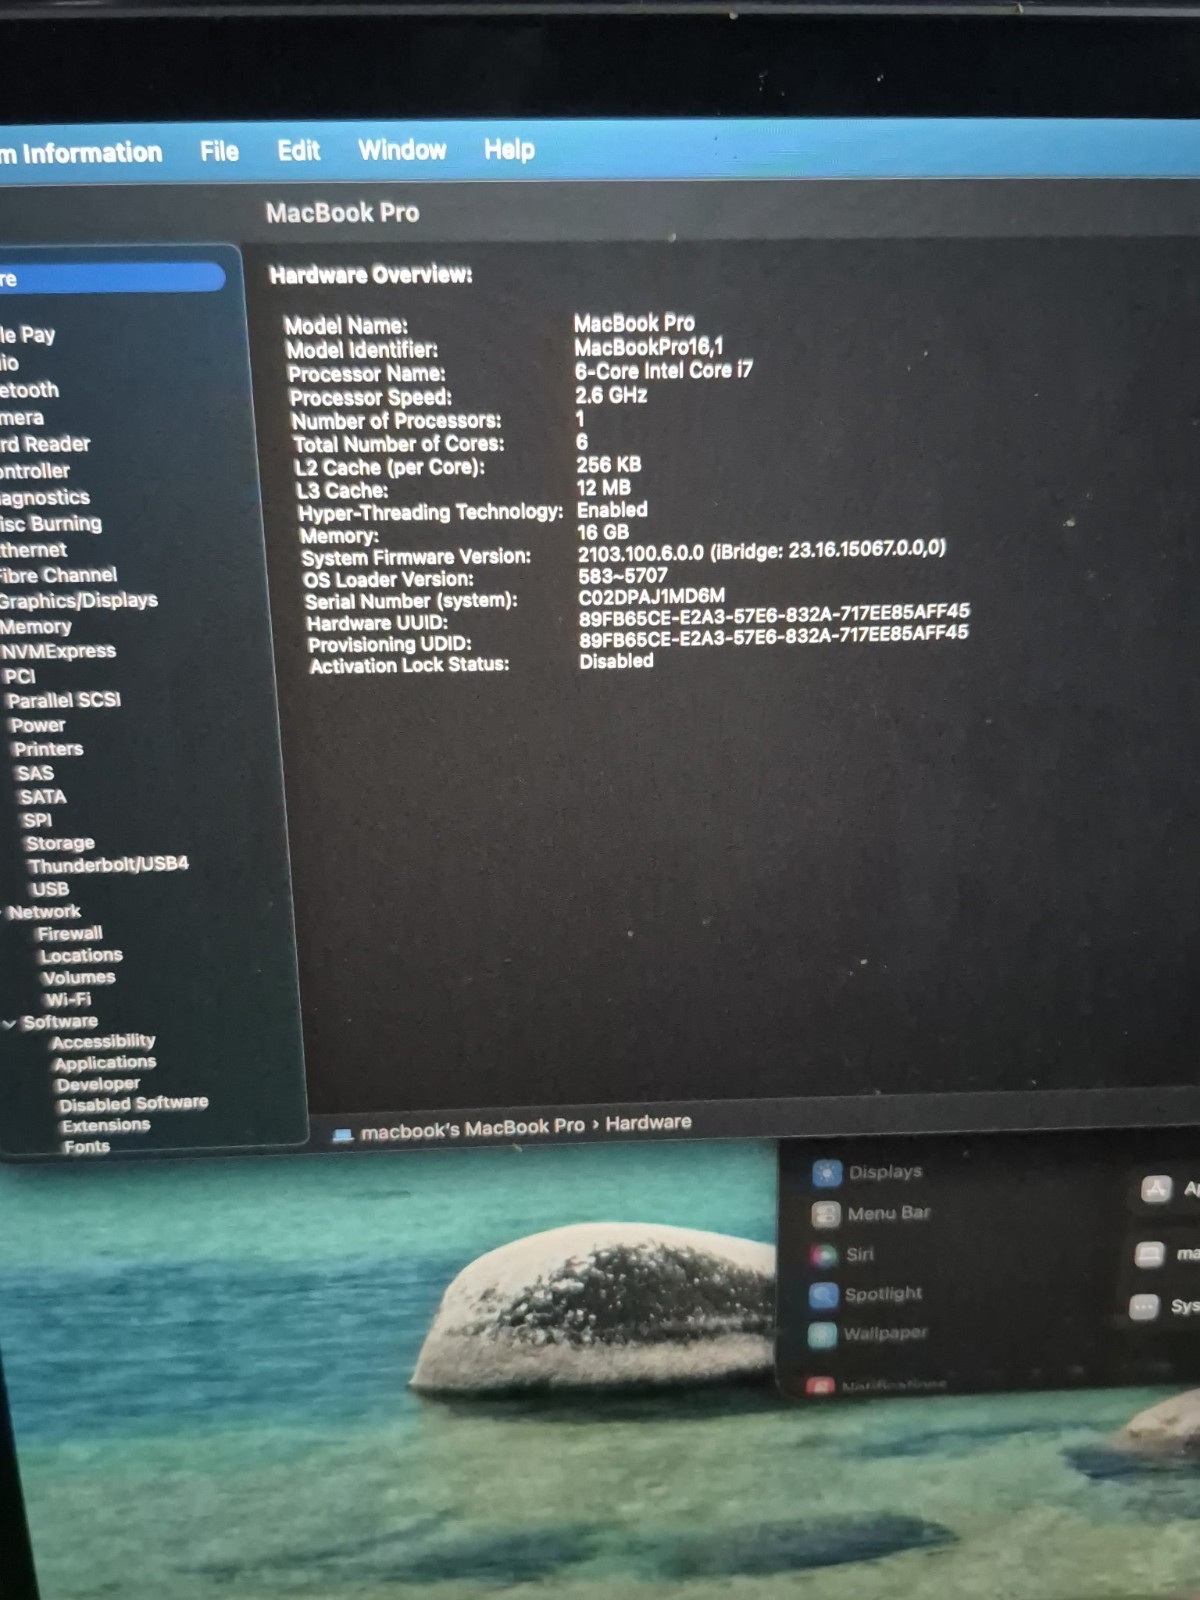This screenshot has height=1600, width=1200.
Task: Select Memory in the sidebar list
Action: click(x=36, y=626)
